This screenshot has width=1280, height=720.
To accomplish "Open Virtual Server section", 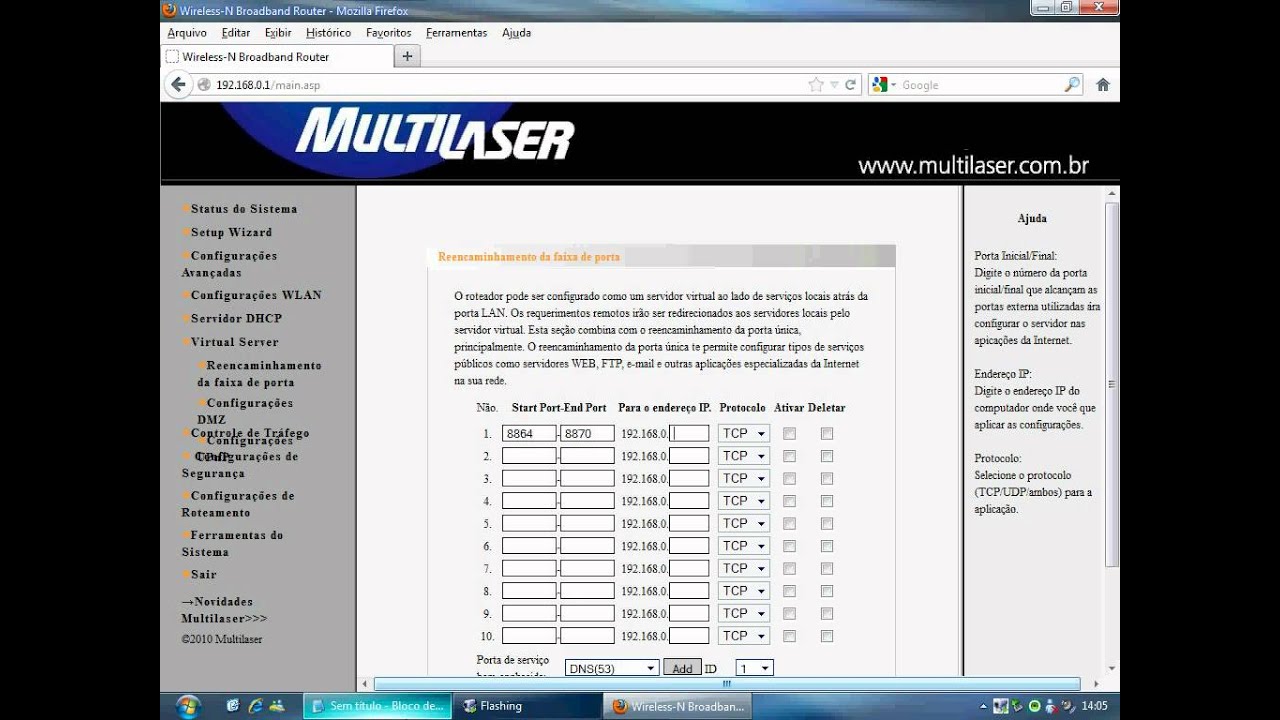I will point(235,342).
